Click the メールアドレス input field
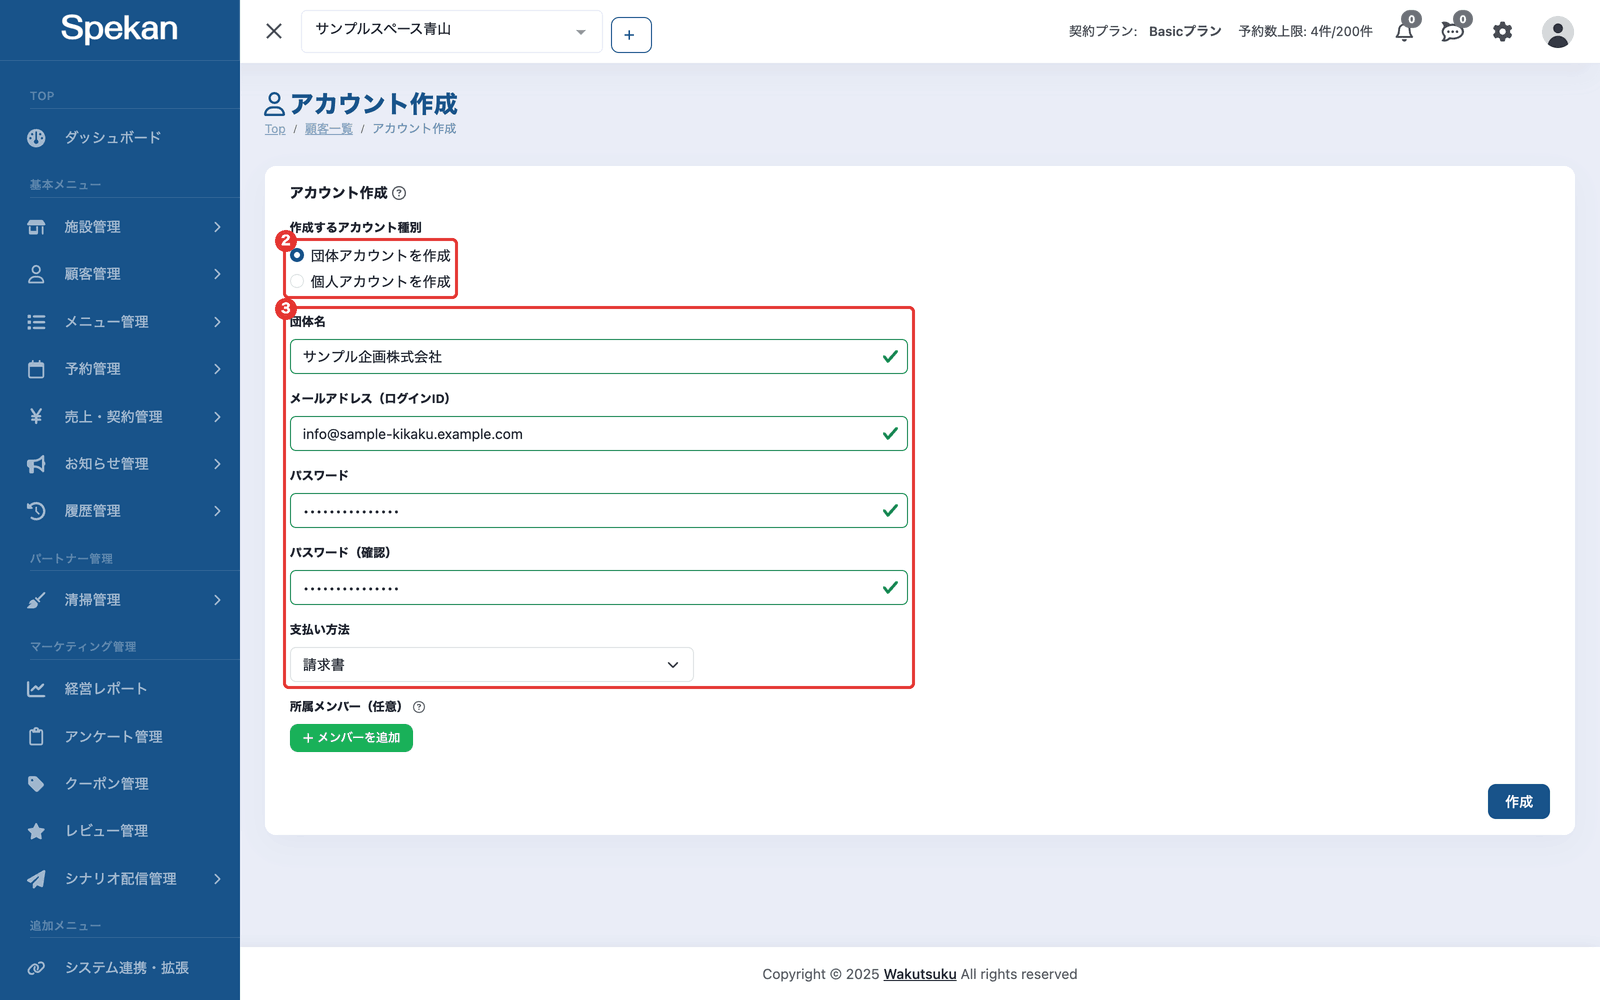 point(598,434)
